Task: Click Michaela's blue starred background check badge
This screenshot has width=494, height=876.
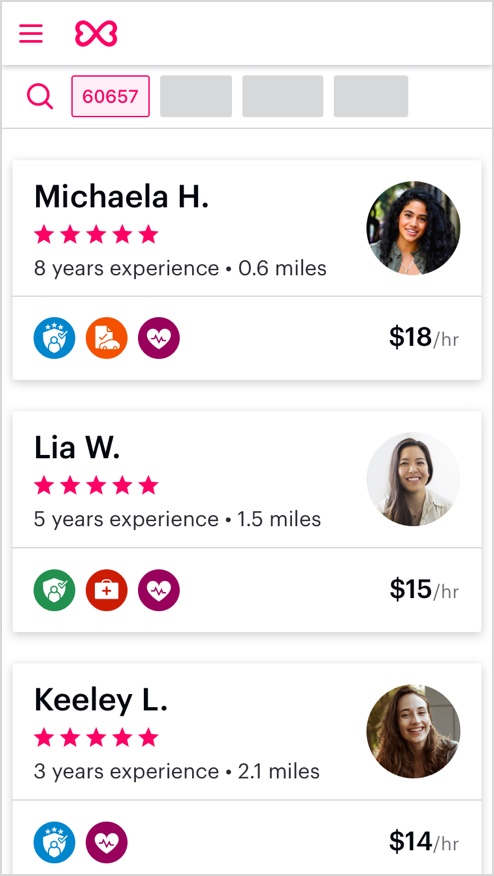Action: click(54, 338)
